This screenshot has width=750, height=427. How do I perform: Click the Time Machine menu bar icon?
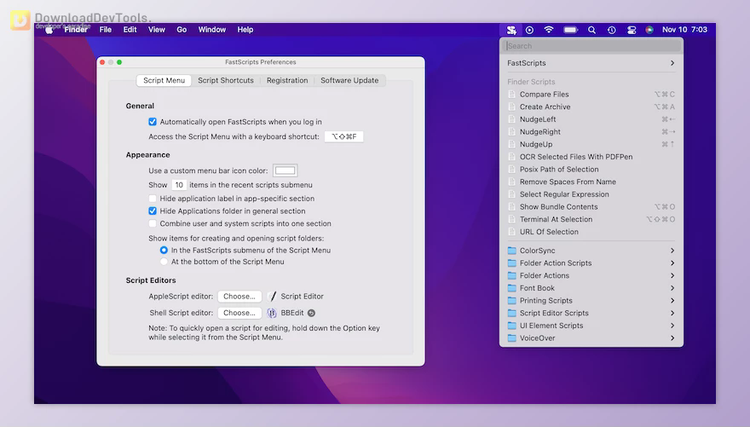coord(612,30)
